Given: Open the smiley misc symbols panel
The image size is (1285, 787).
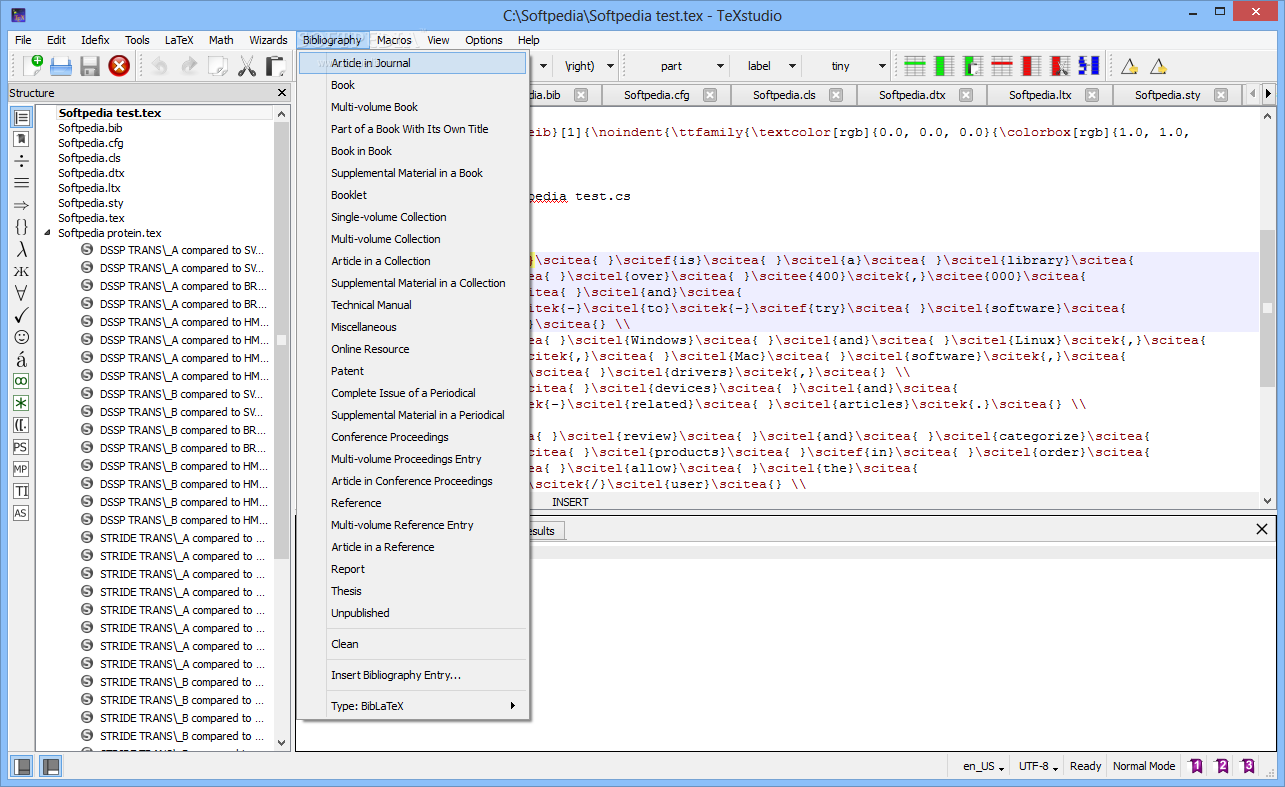Looking at the screenshot, I should pos(21,337).
